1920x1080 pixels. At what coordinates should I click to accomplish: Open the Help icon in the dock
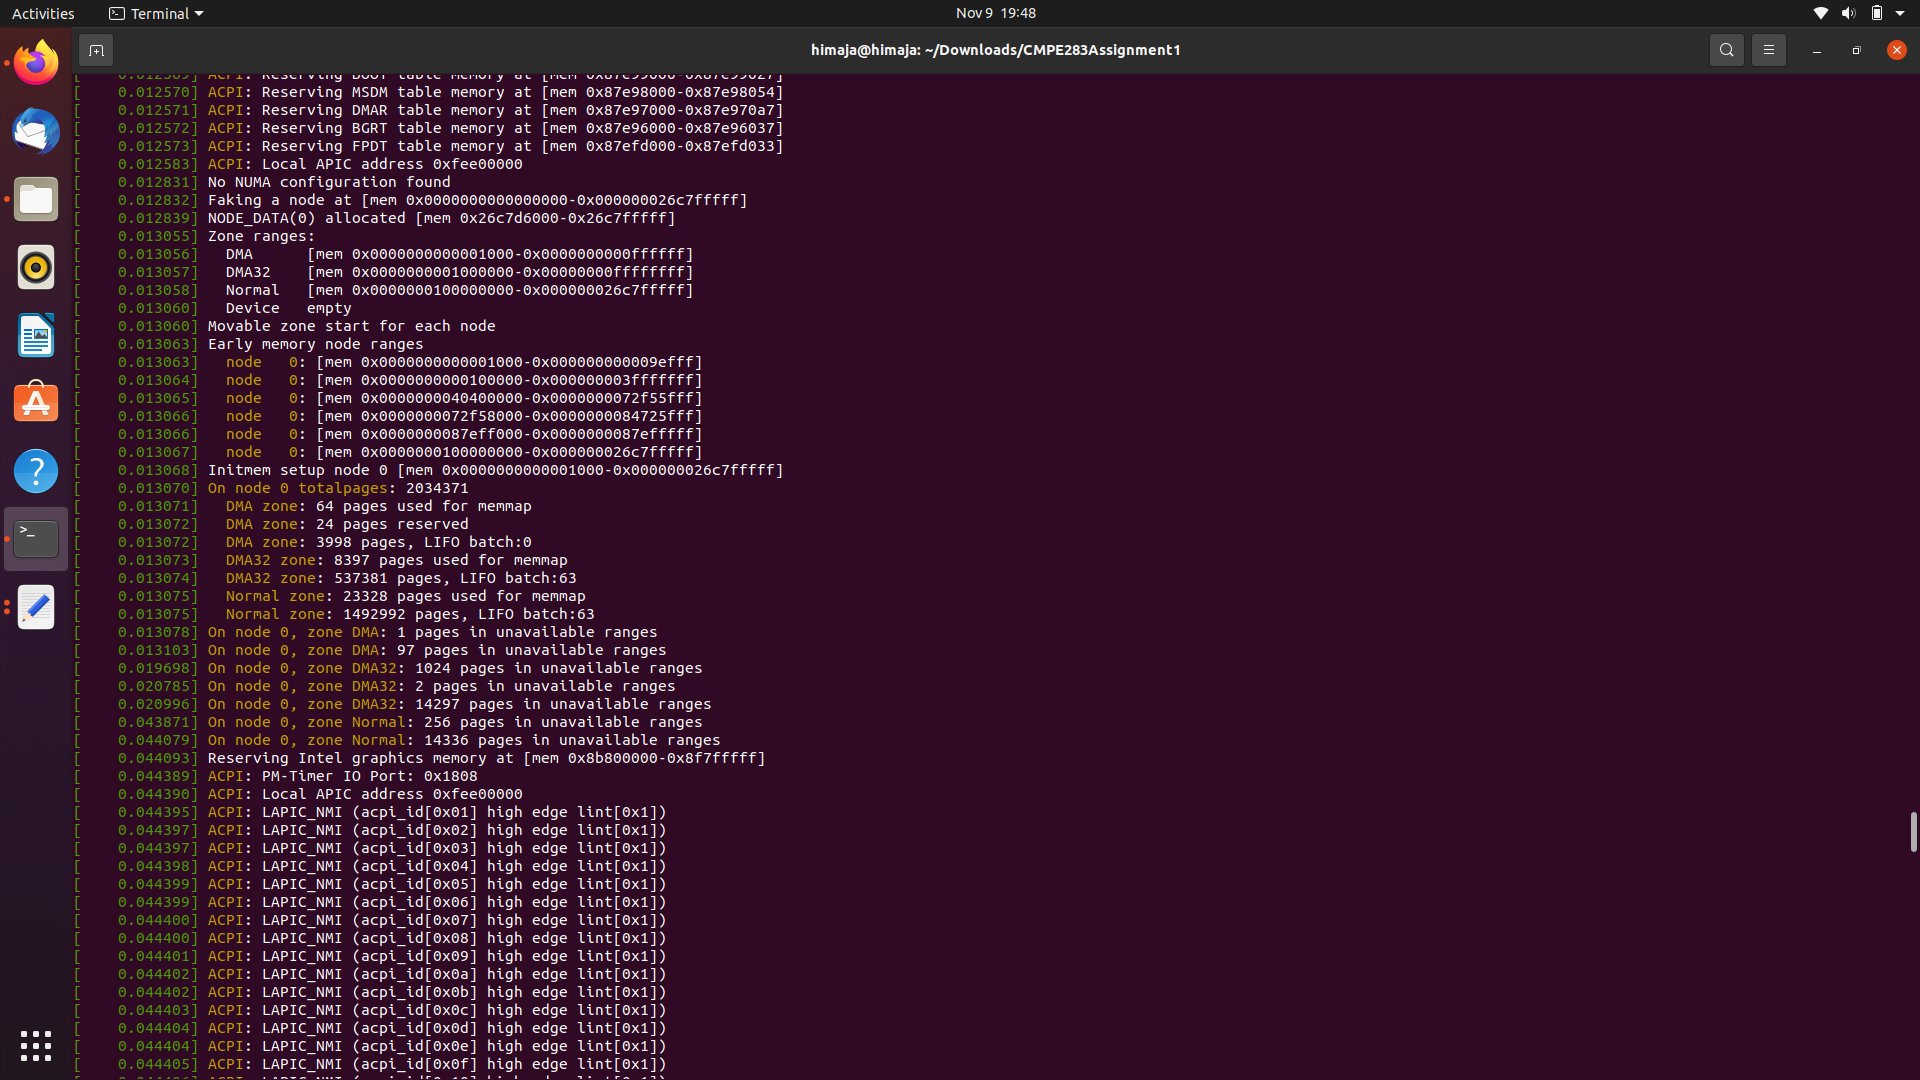pos(36,471)
